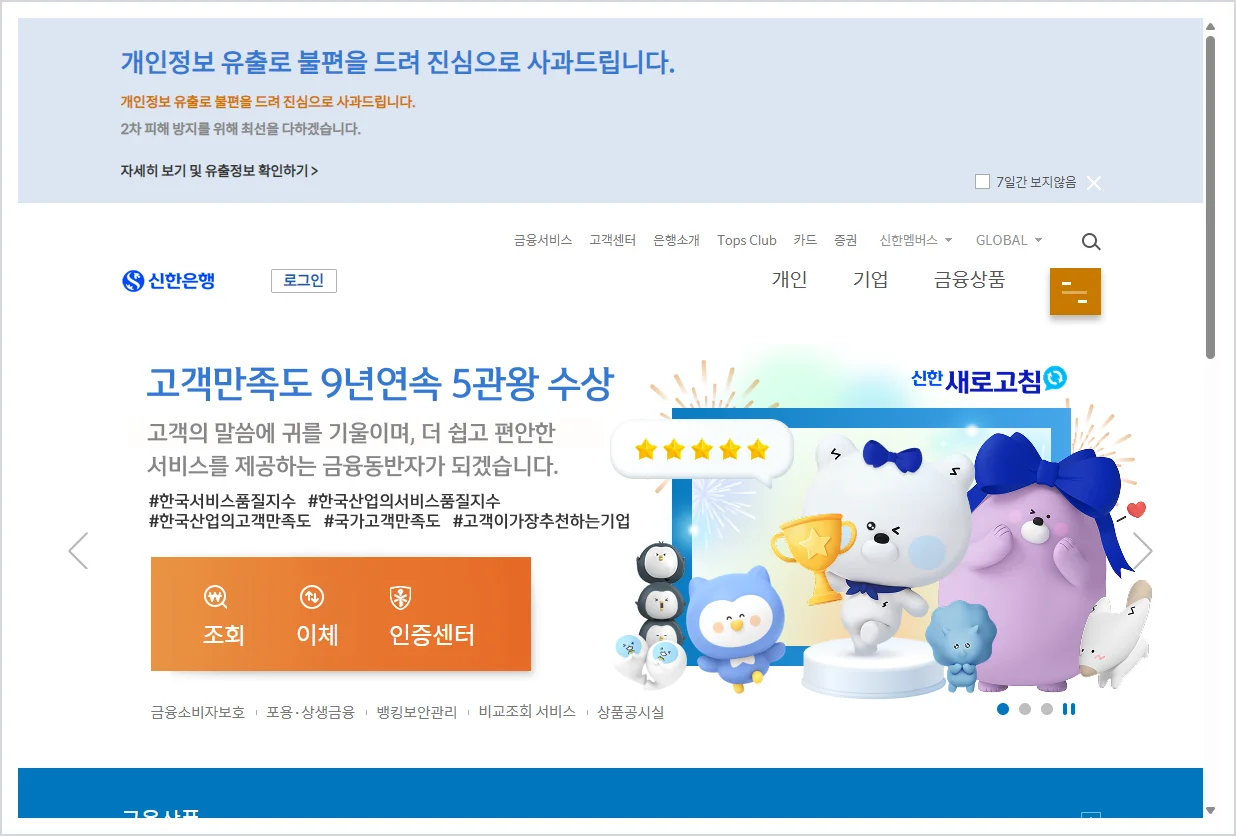This screenshot has width=1236, height=836.
Task: Open the 이체 transfer shortcut
Action: click(x=317, y=616)
